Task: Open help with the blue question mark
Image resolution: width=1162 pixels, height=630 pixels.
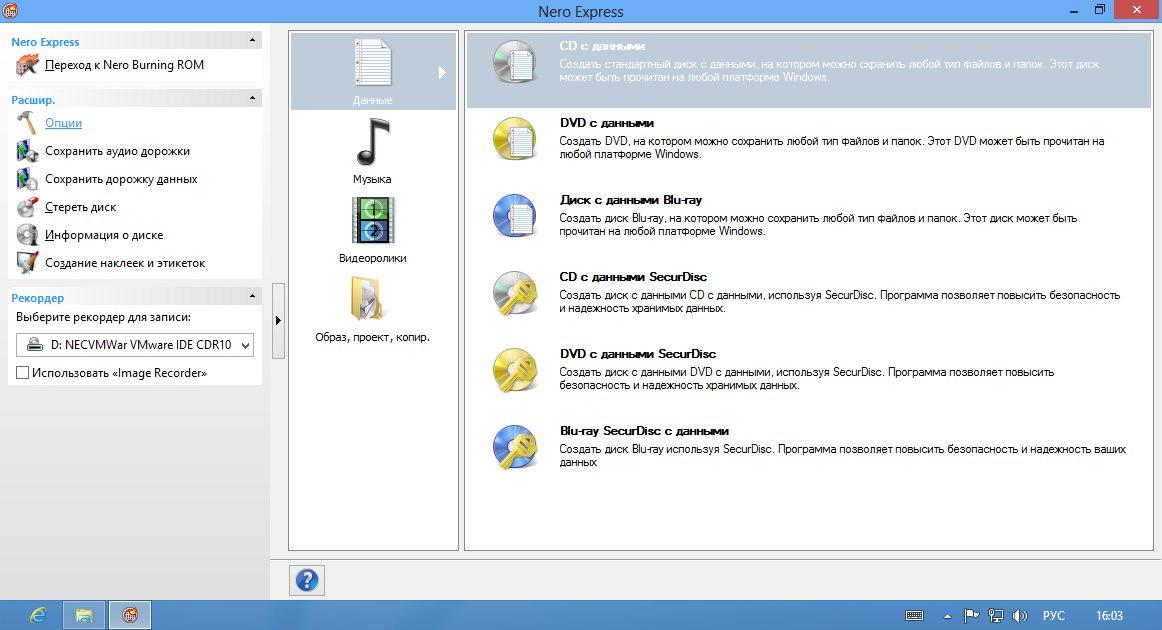Action: tap(307, 580)
